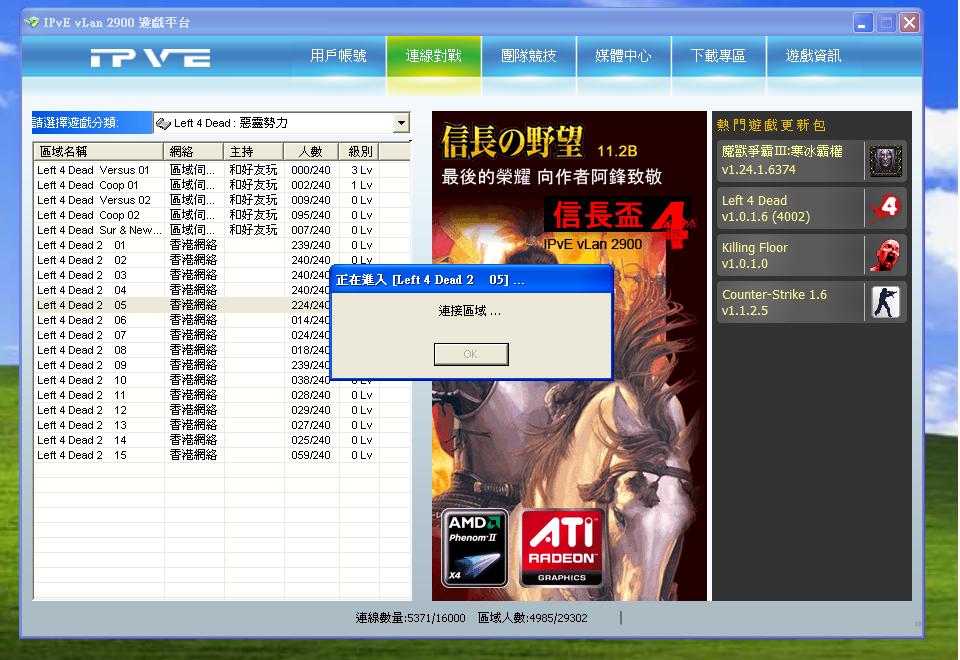Screen dimensions: 960x660
Task: Click the ATI Radeon Graphics badge
Action: 562,548
